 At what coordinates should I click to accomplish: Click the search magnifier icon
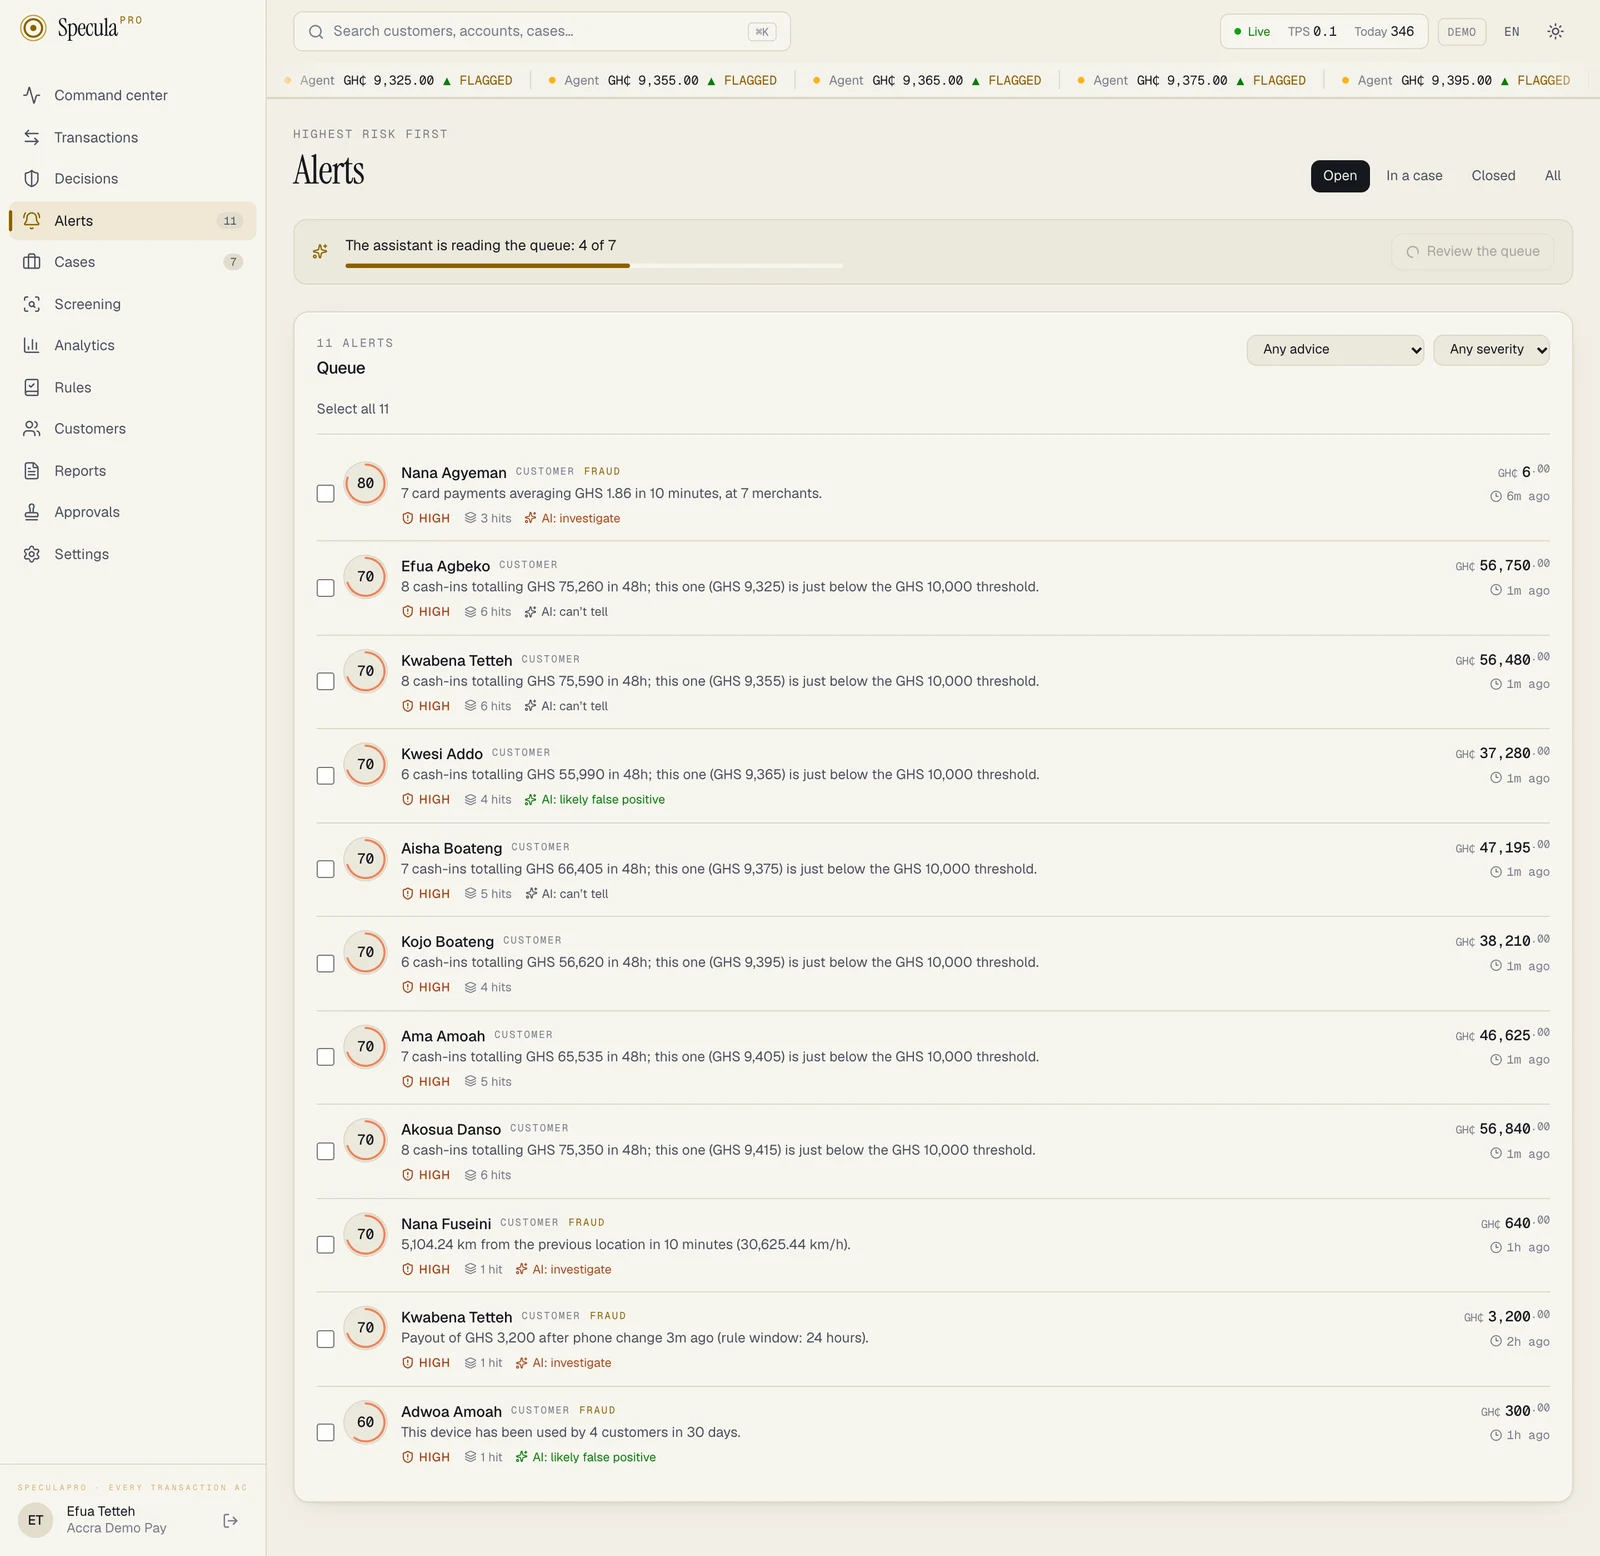coord(316,32)
